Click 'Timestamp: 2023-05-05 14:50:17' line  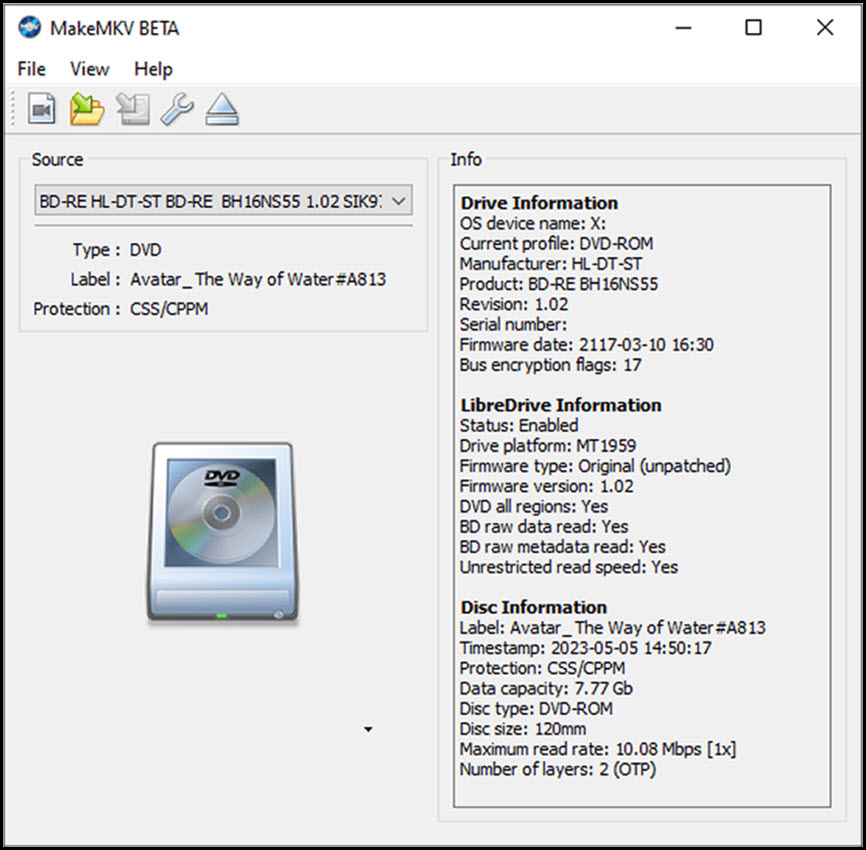[x=585, y=648]
